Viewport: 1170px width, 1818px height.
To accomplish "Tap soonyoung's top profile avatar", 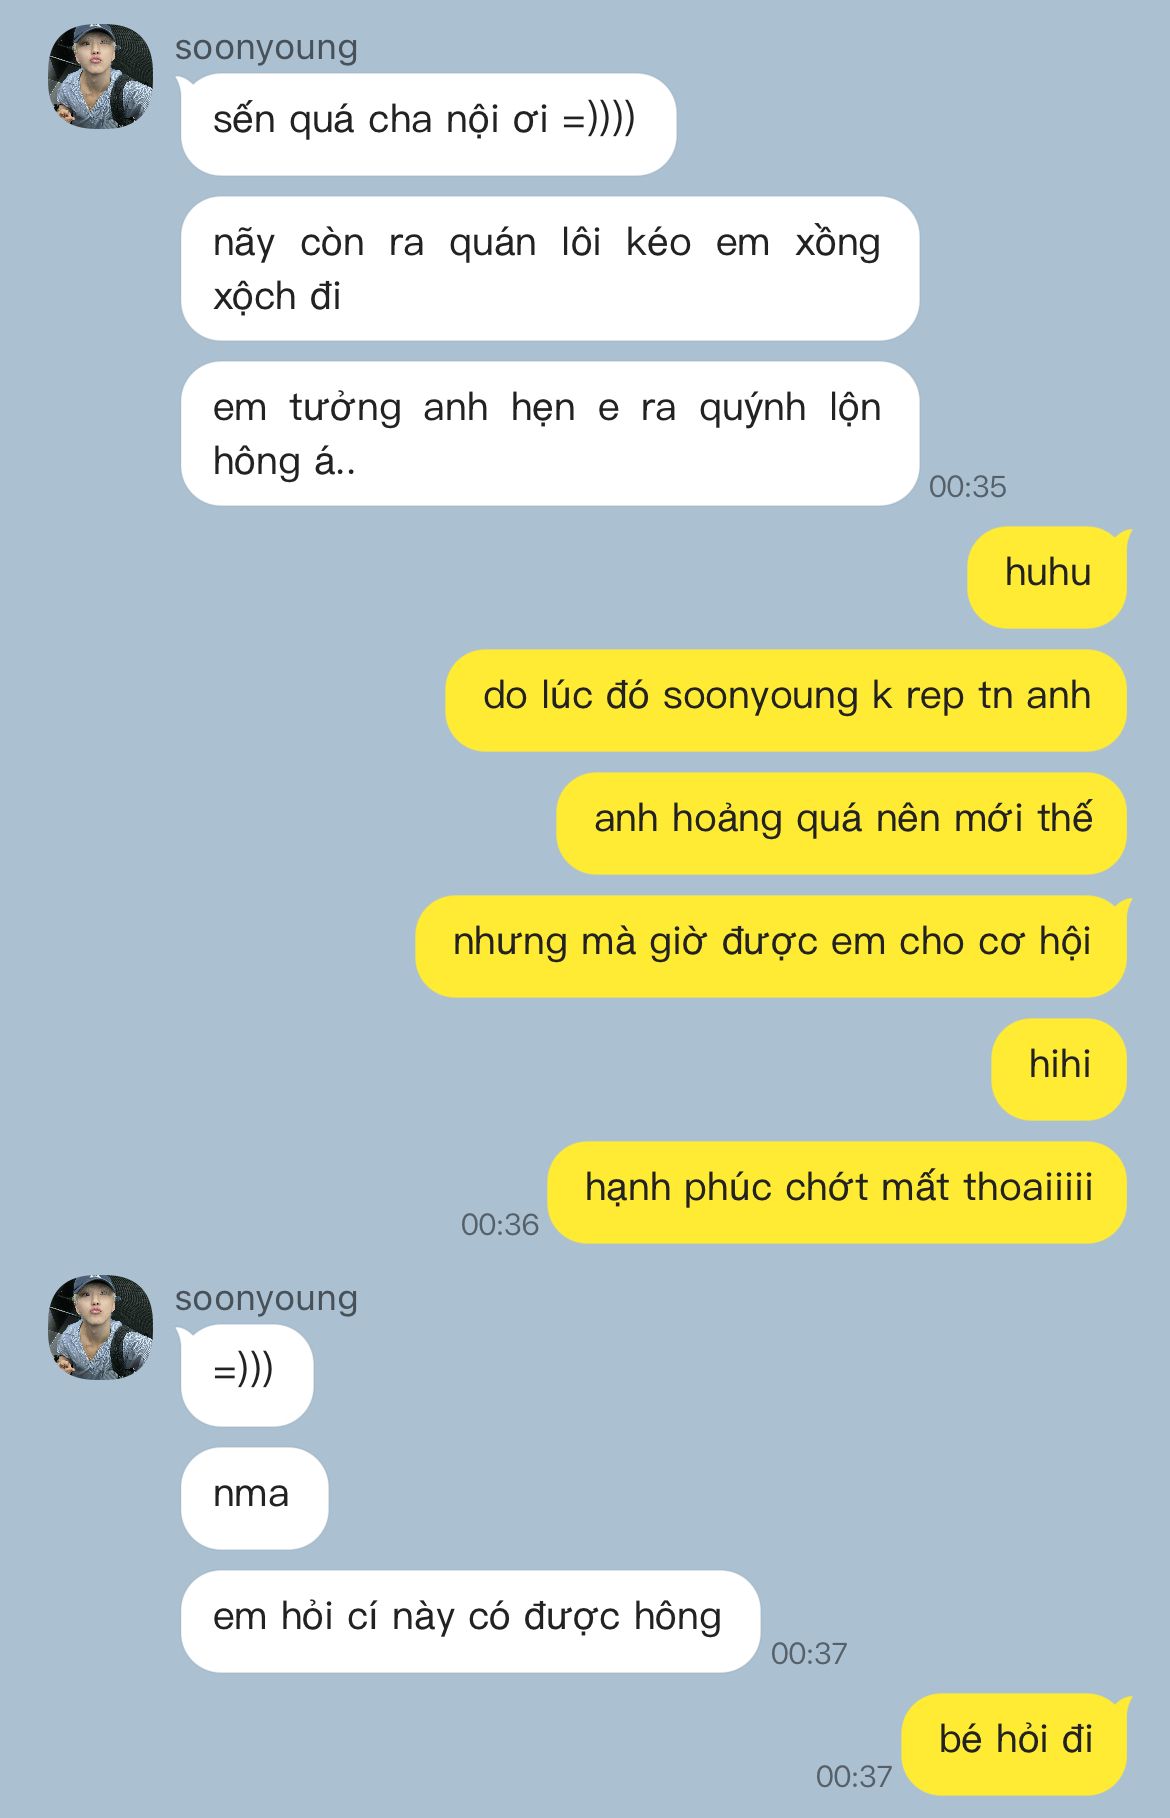I will tap(100, 76).
